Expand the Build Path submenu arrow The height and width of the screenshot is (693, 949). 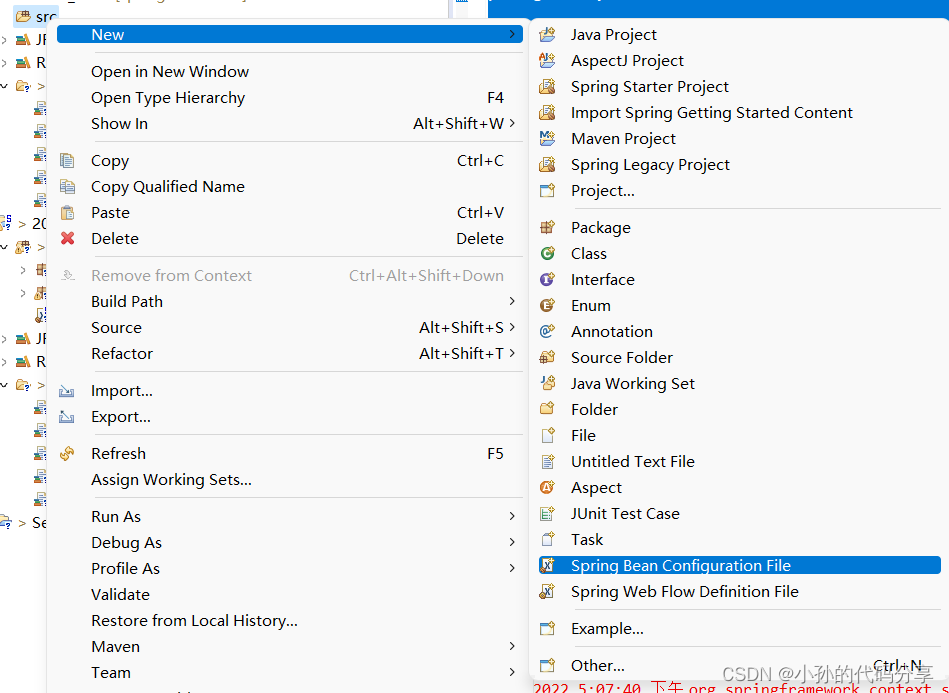click(512, 301)
